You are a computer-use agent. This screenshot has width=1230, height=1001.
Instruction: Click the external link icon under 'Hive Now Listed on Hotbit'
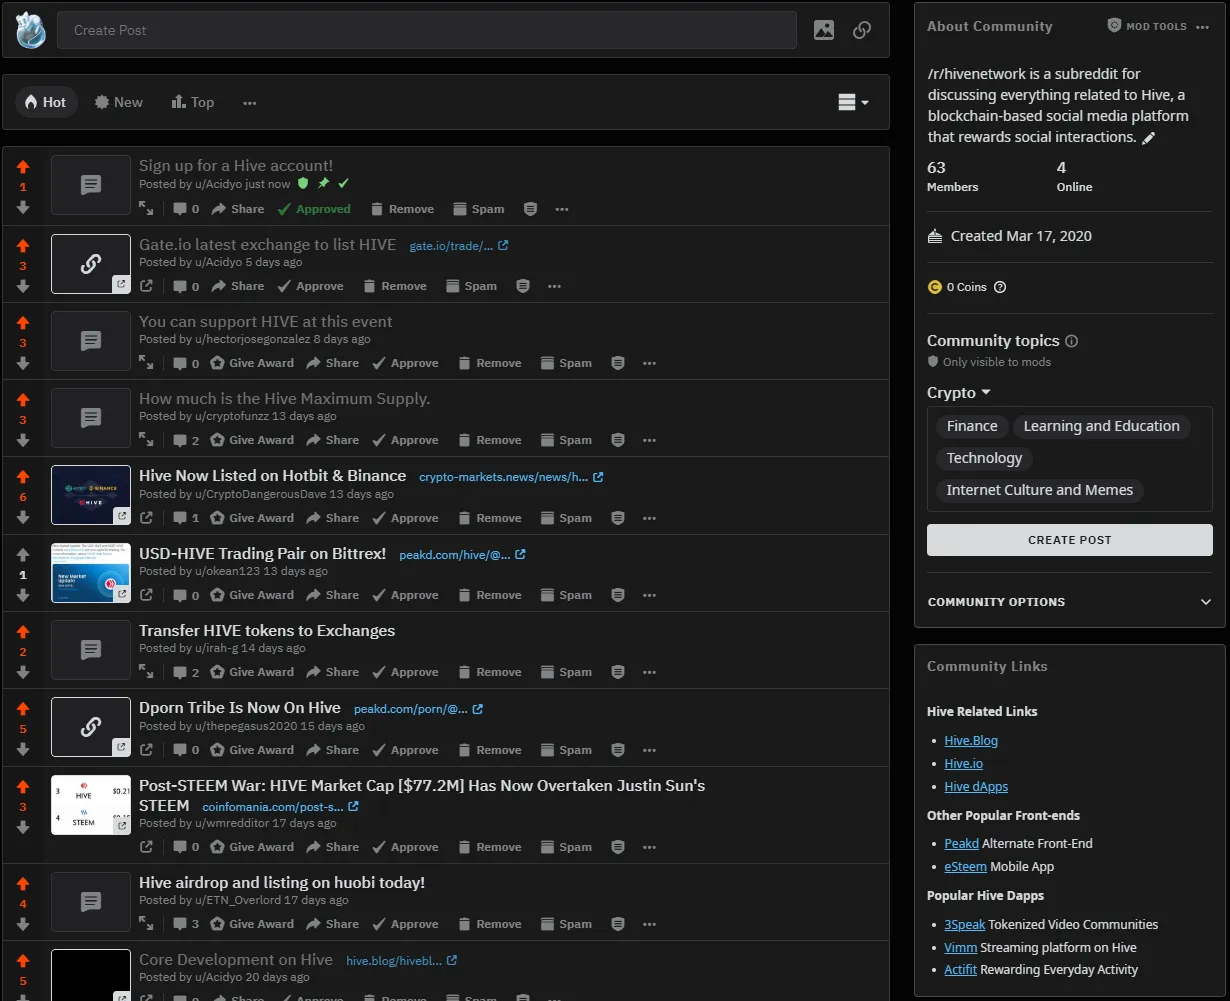(x=146, y=518)
